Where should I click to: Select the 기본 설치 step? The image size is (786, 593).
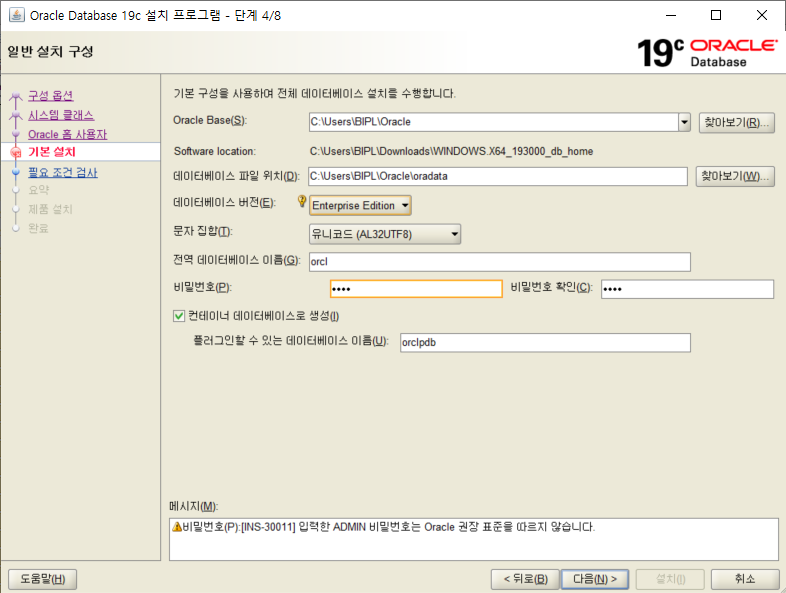[52, 152]
